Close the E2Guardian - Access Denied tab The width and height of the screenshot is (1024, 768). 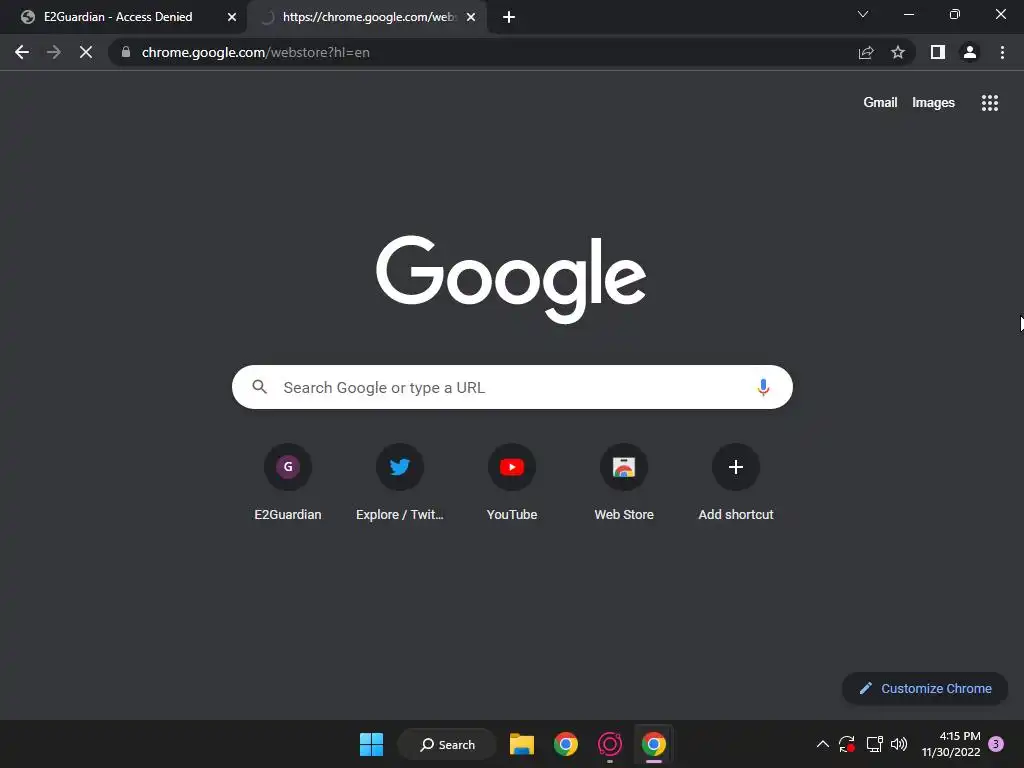point(232,17)
